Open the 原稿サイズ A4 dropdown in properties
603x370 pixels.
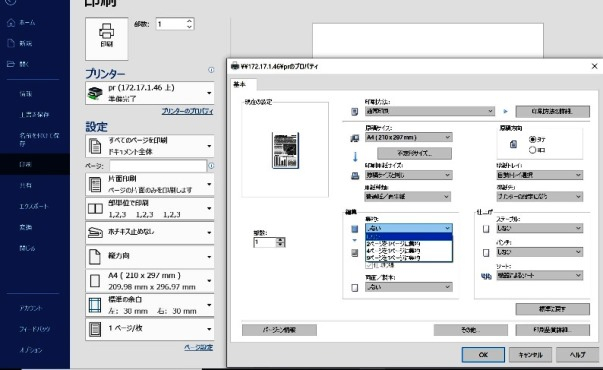coord(408,137)
